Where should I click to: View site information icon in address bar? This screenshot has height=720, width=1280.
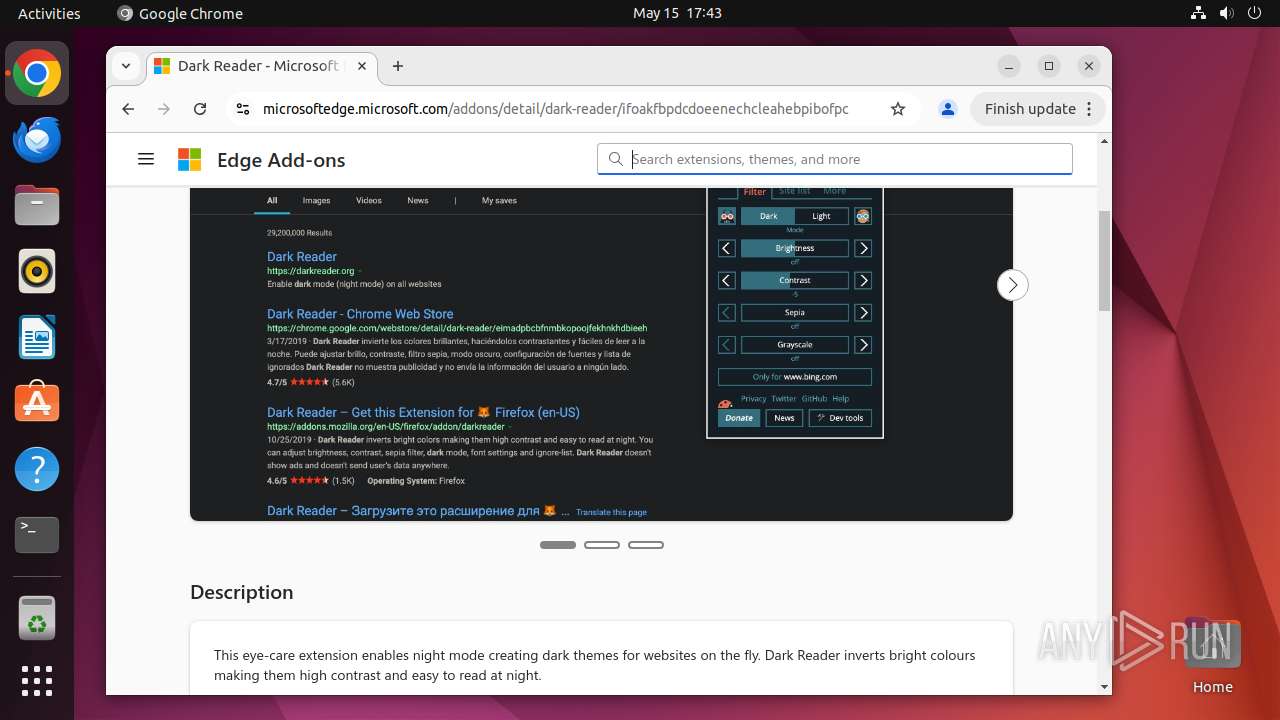click(242, 109)
